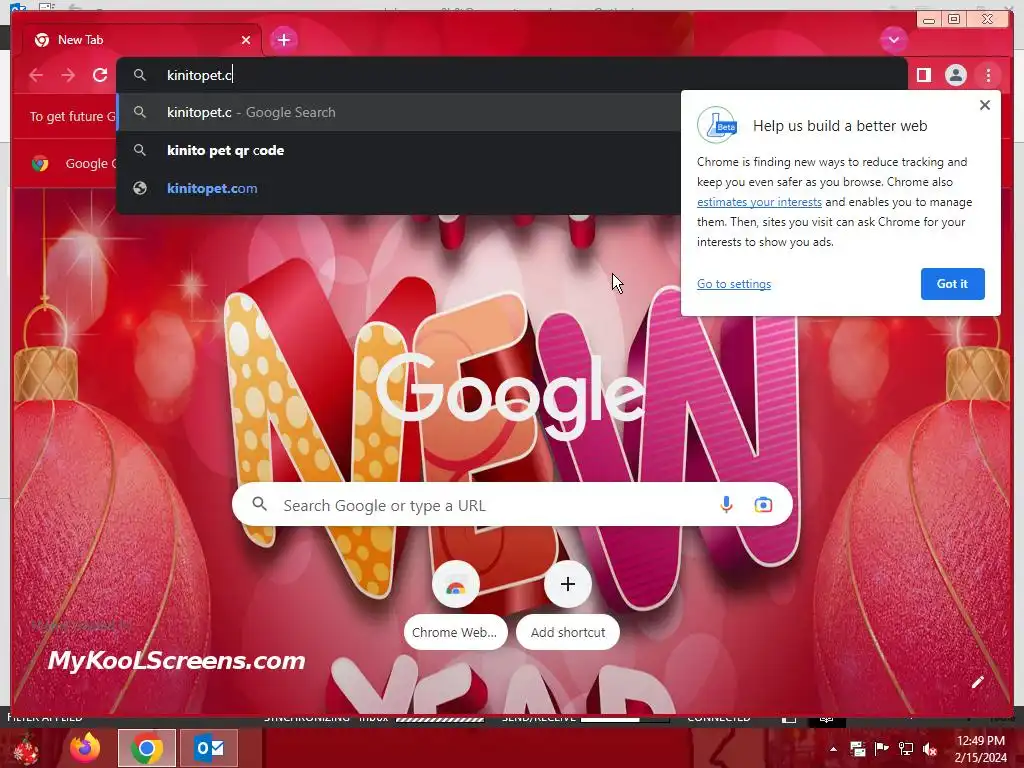Screen dimensions: 1024x768
Task: Click the Action Center flag icon
Action: coord(882,748)
